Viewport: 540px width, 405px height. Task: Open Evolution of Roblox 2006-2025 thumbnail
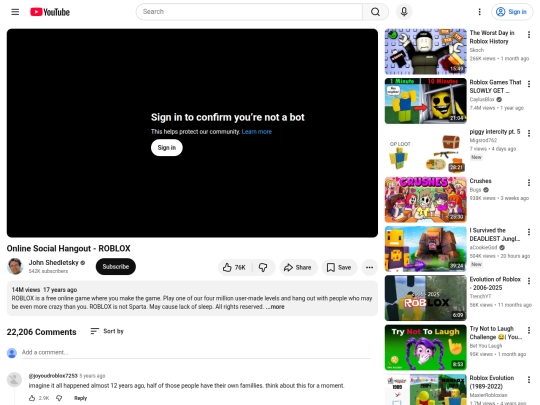426,298
